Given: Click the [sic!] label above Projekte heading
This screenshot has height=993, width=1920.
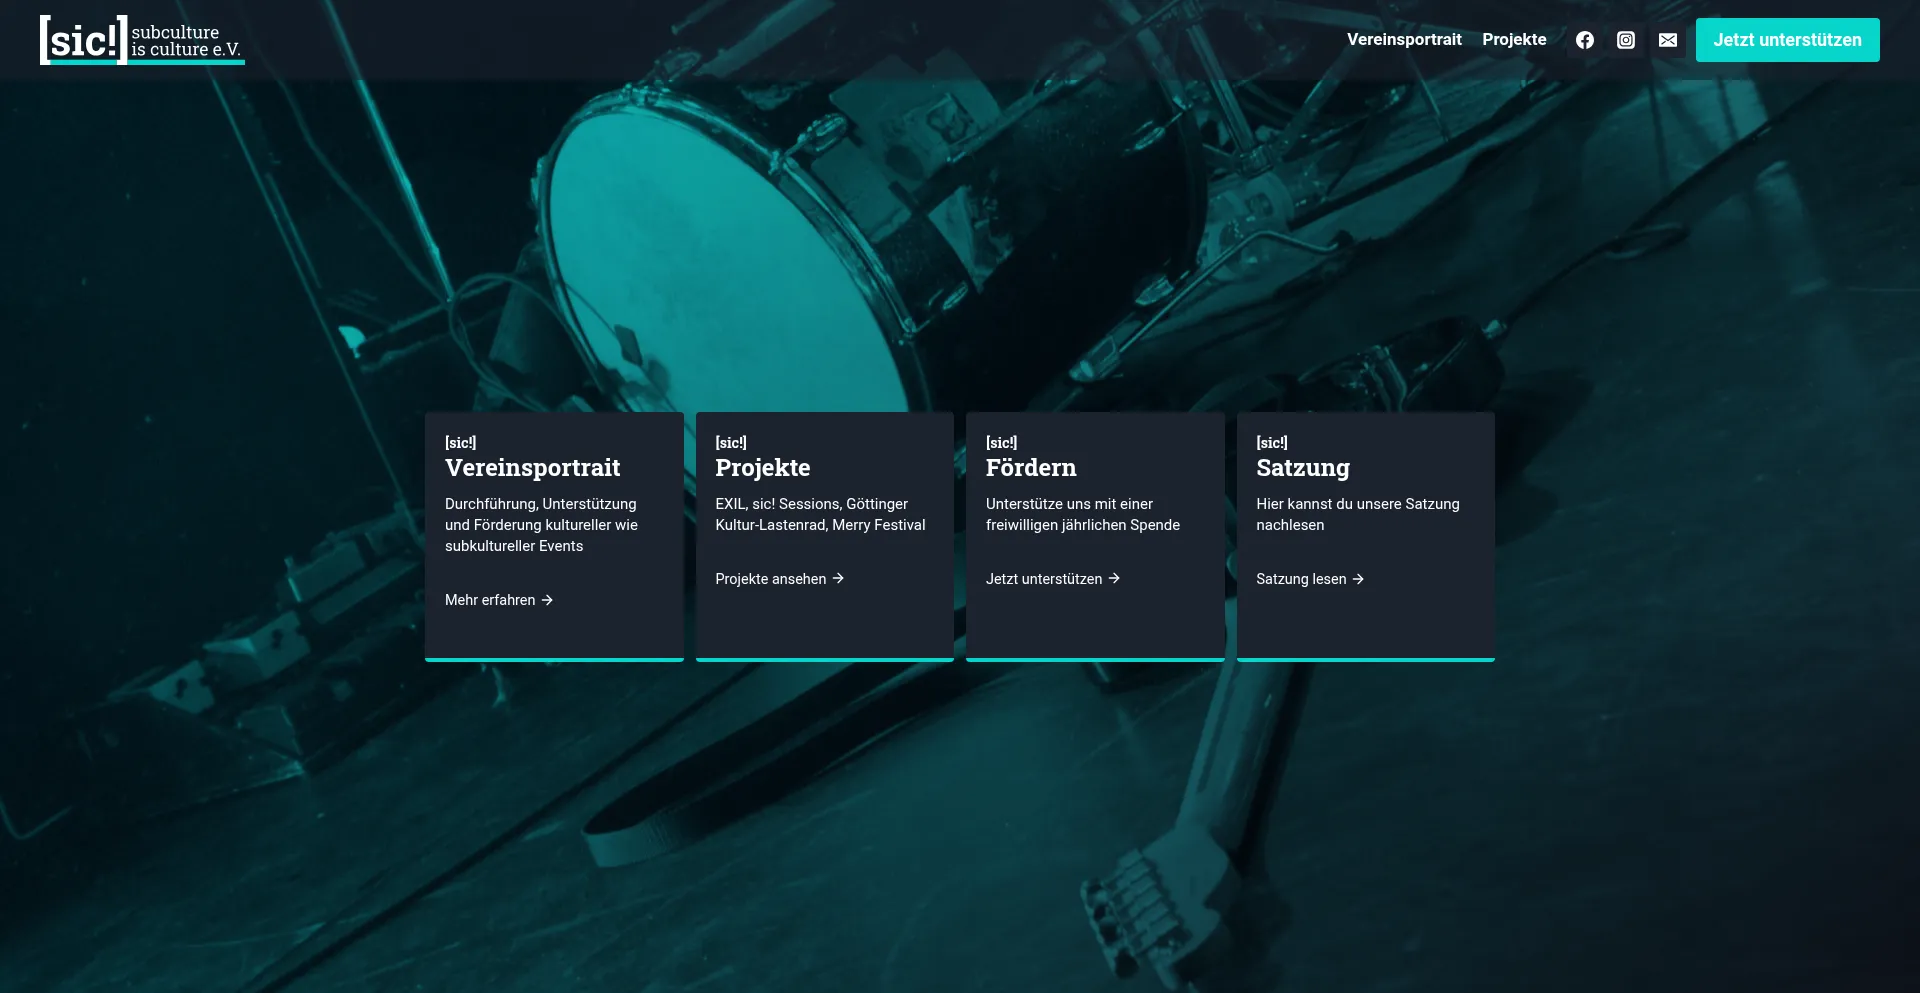Looking at the screenshot, I should point(731,443).
